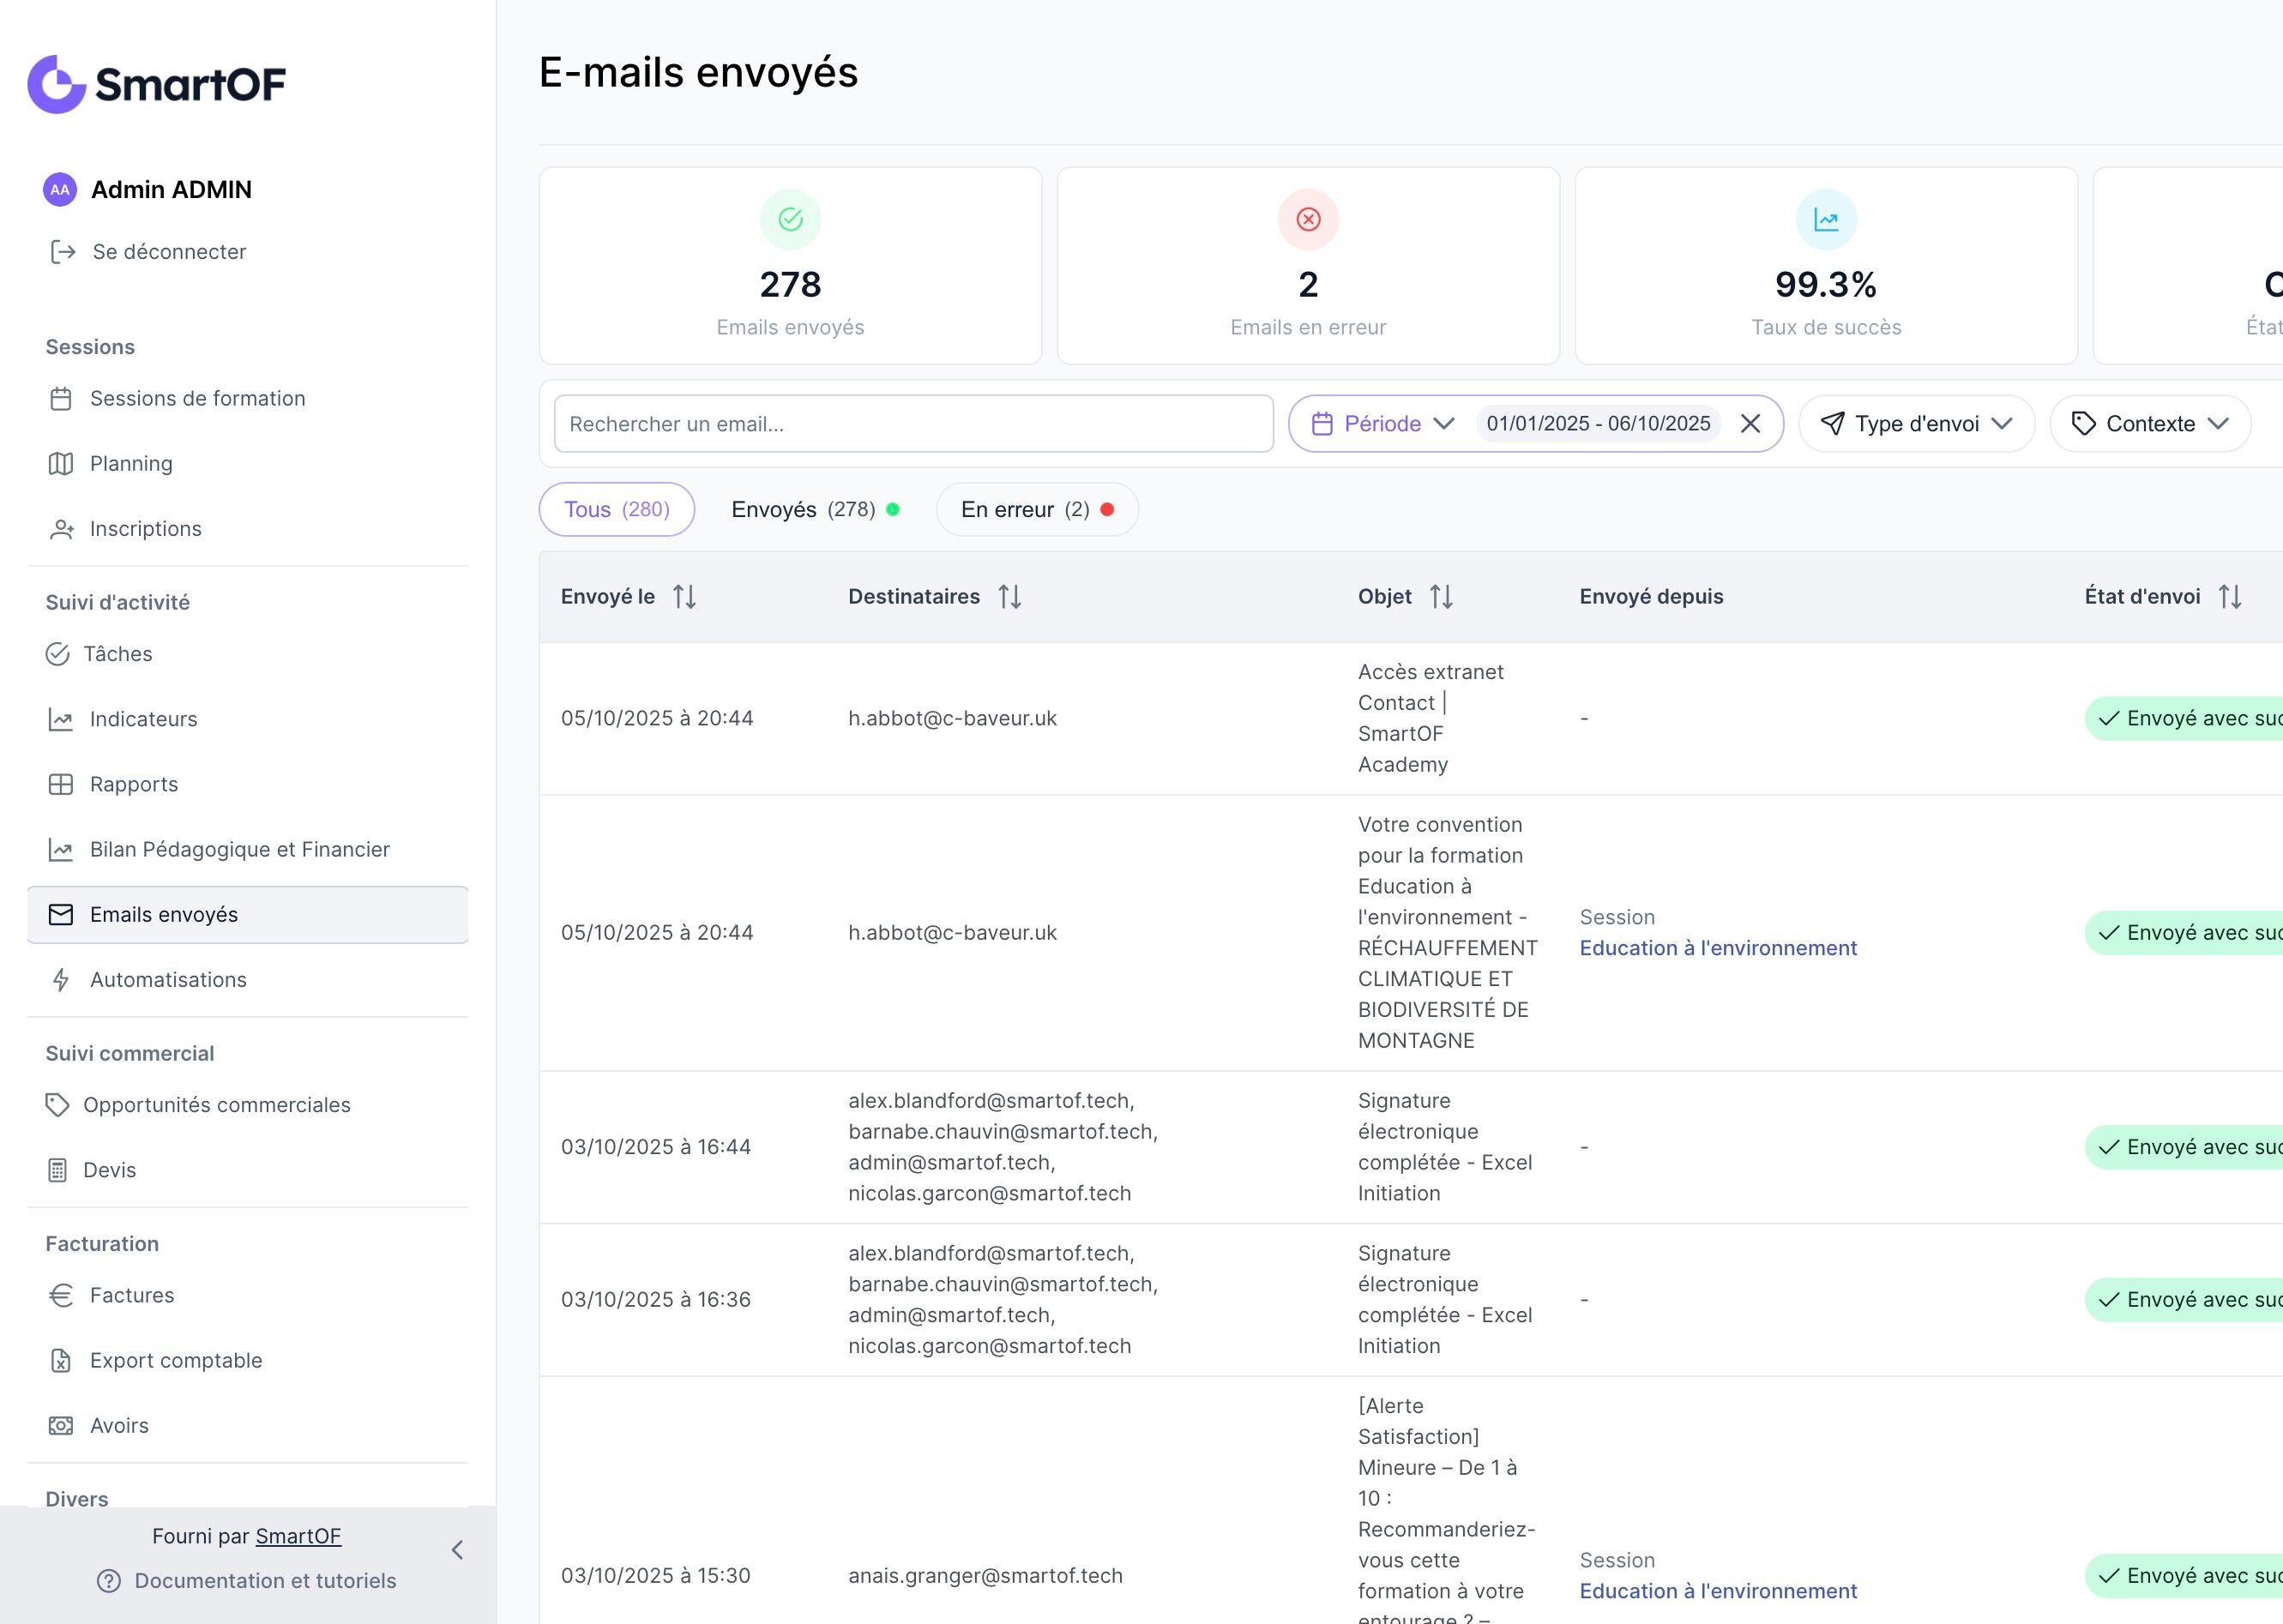Viewport: 2283px width, 1624px height.
Task: Expand the Type d'envoi dropdown
Action: (1915, 424)
